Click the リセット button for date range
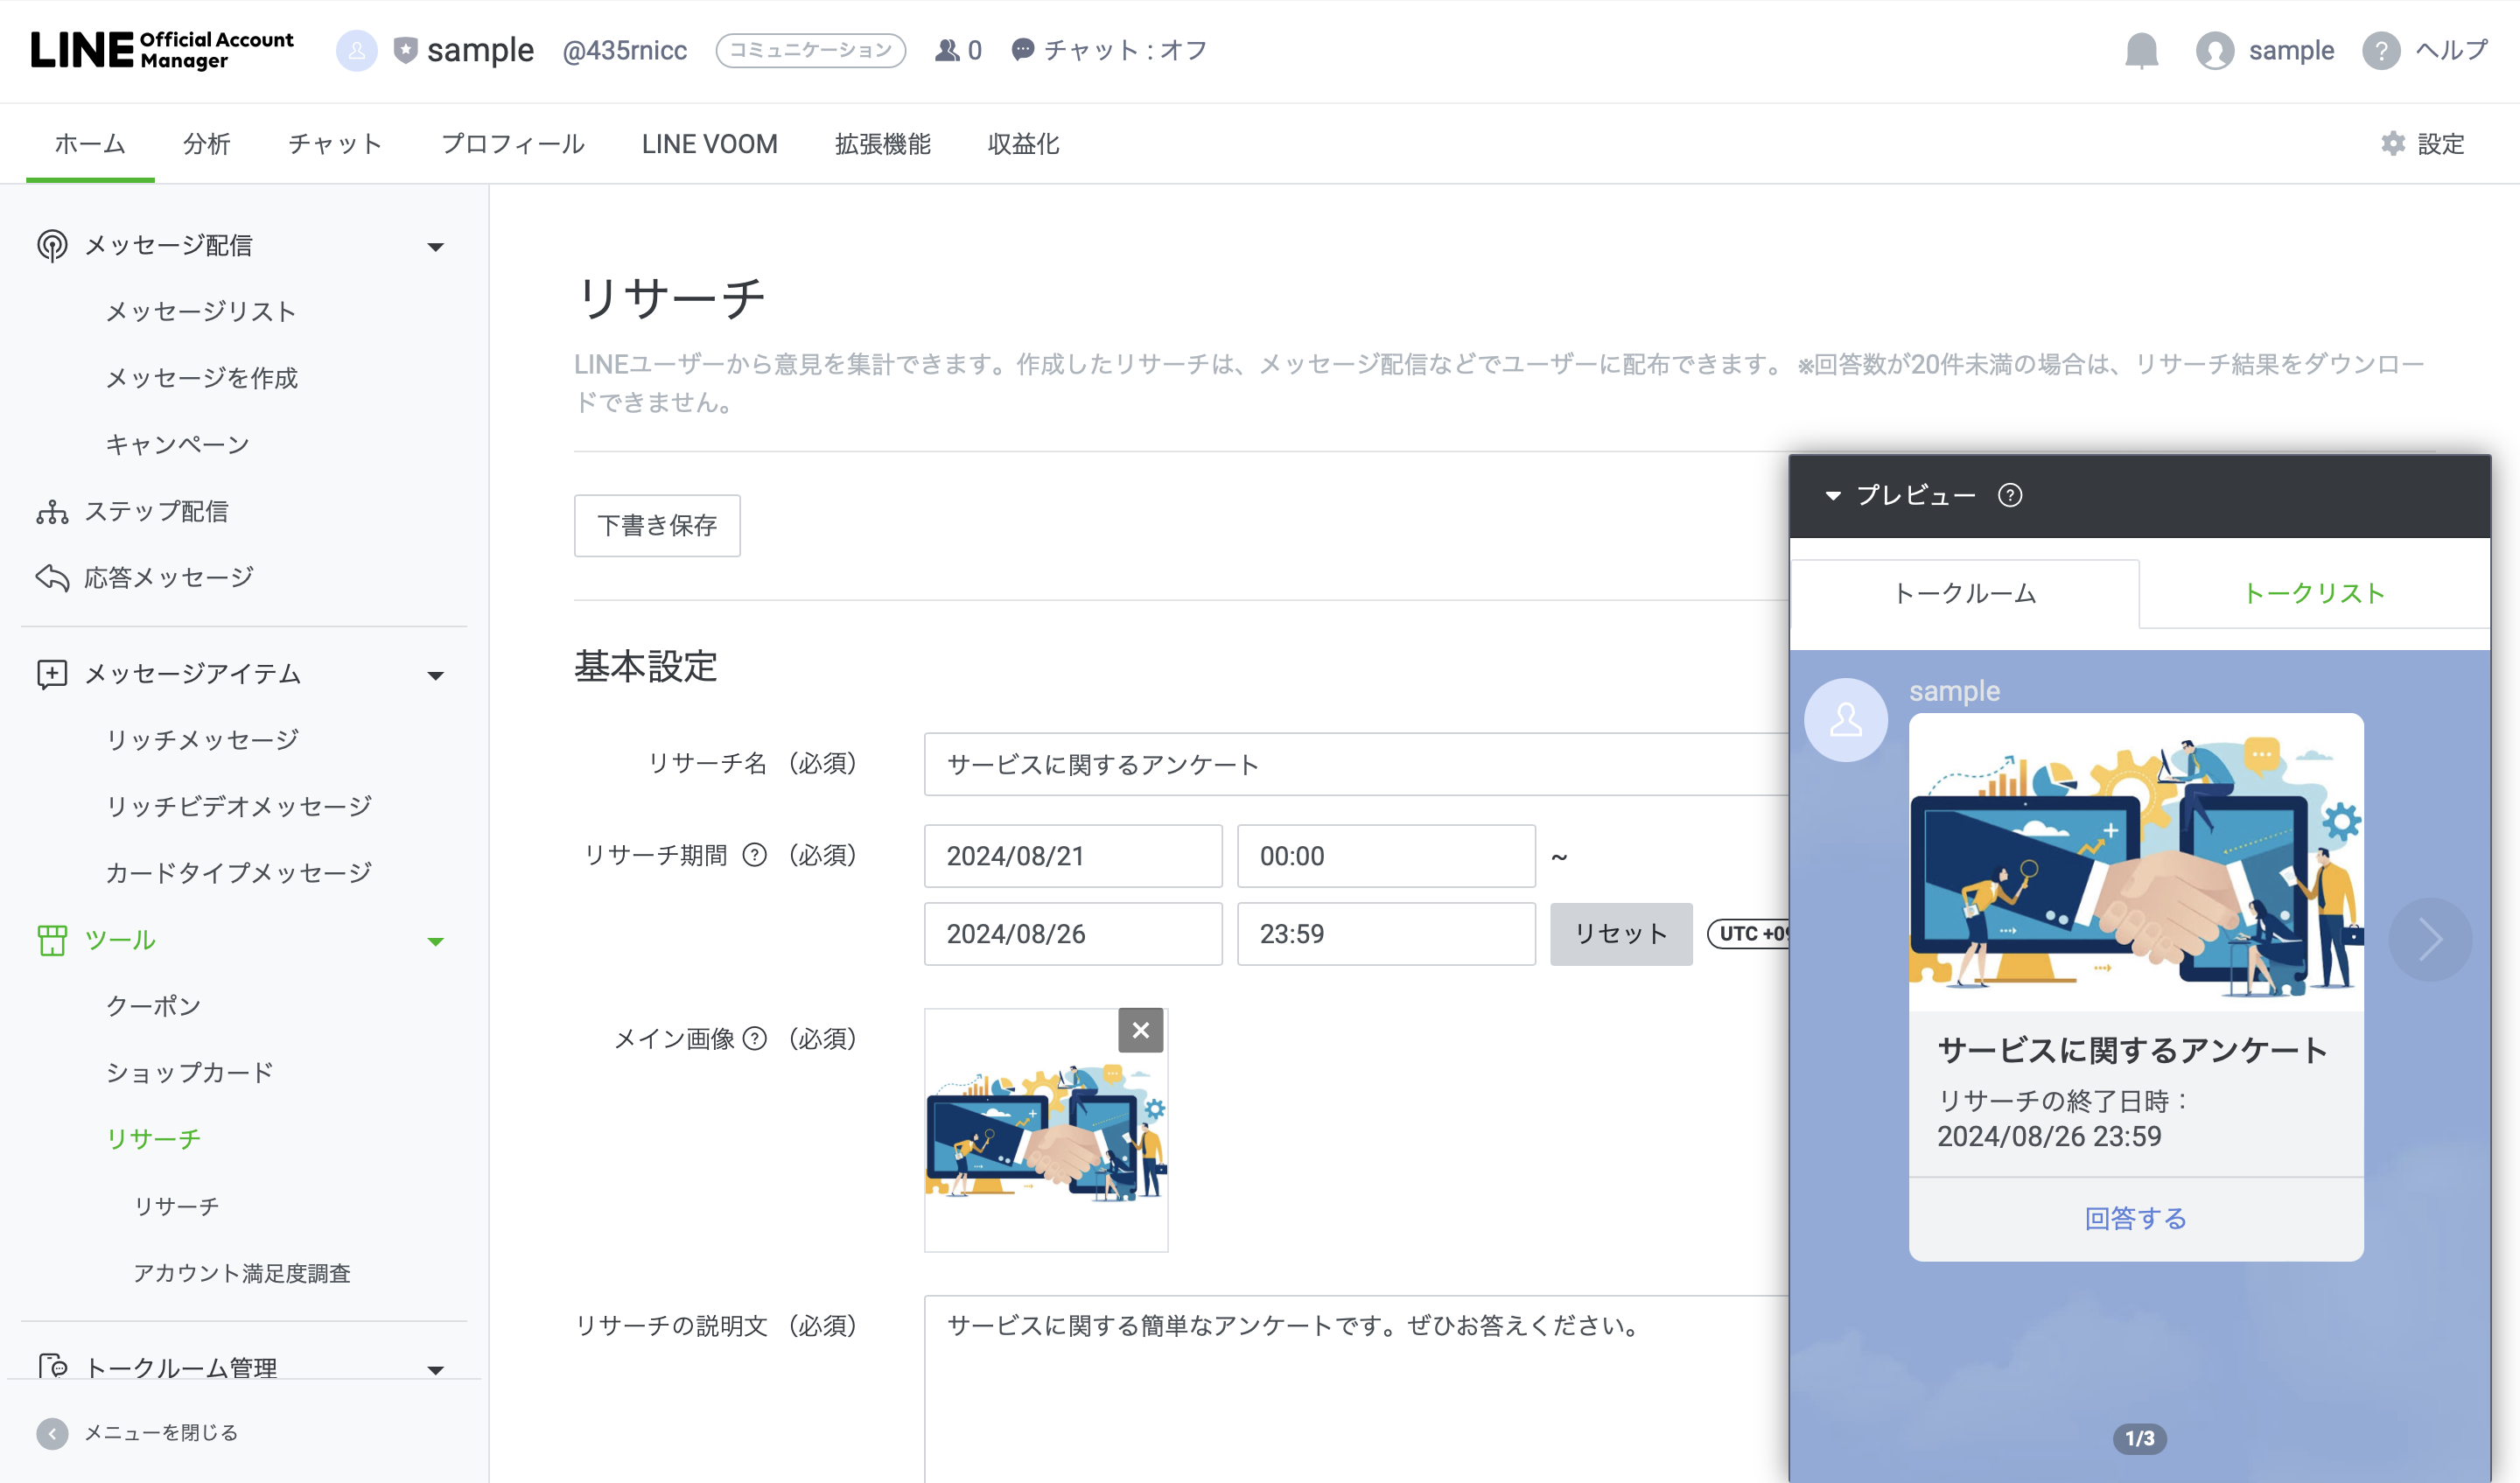 point(1616,934)
